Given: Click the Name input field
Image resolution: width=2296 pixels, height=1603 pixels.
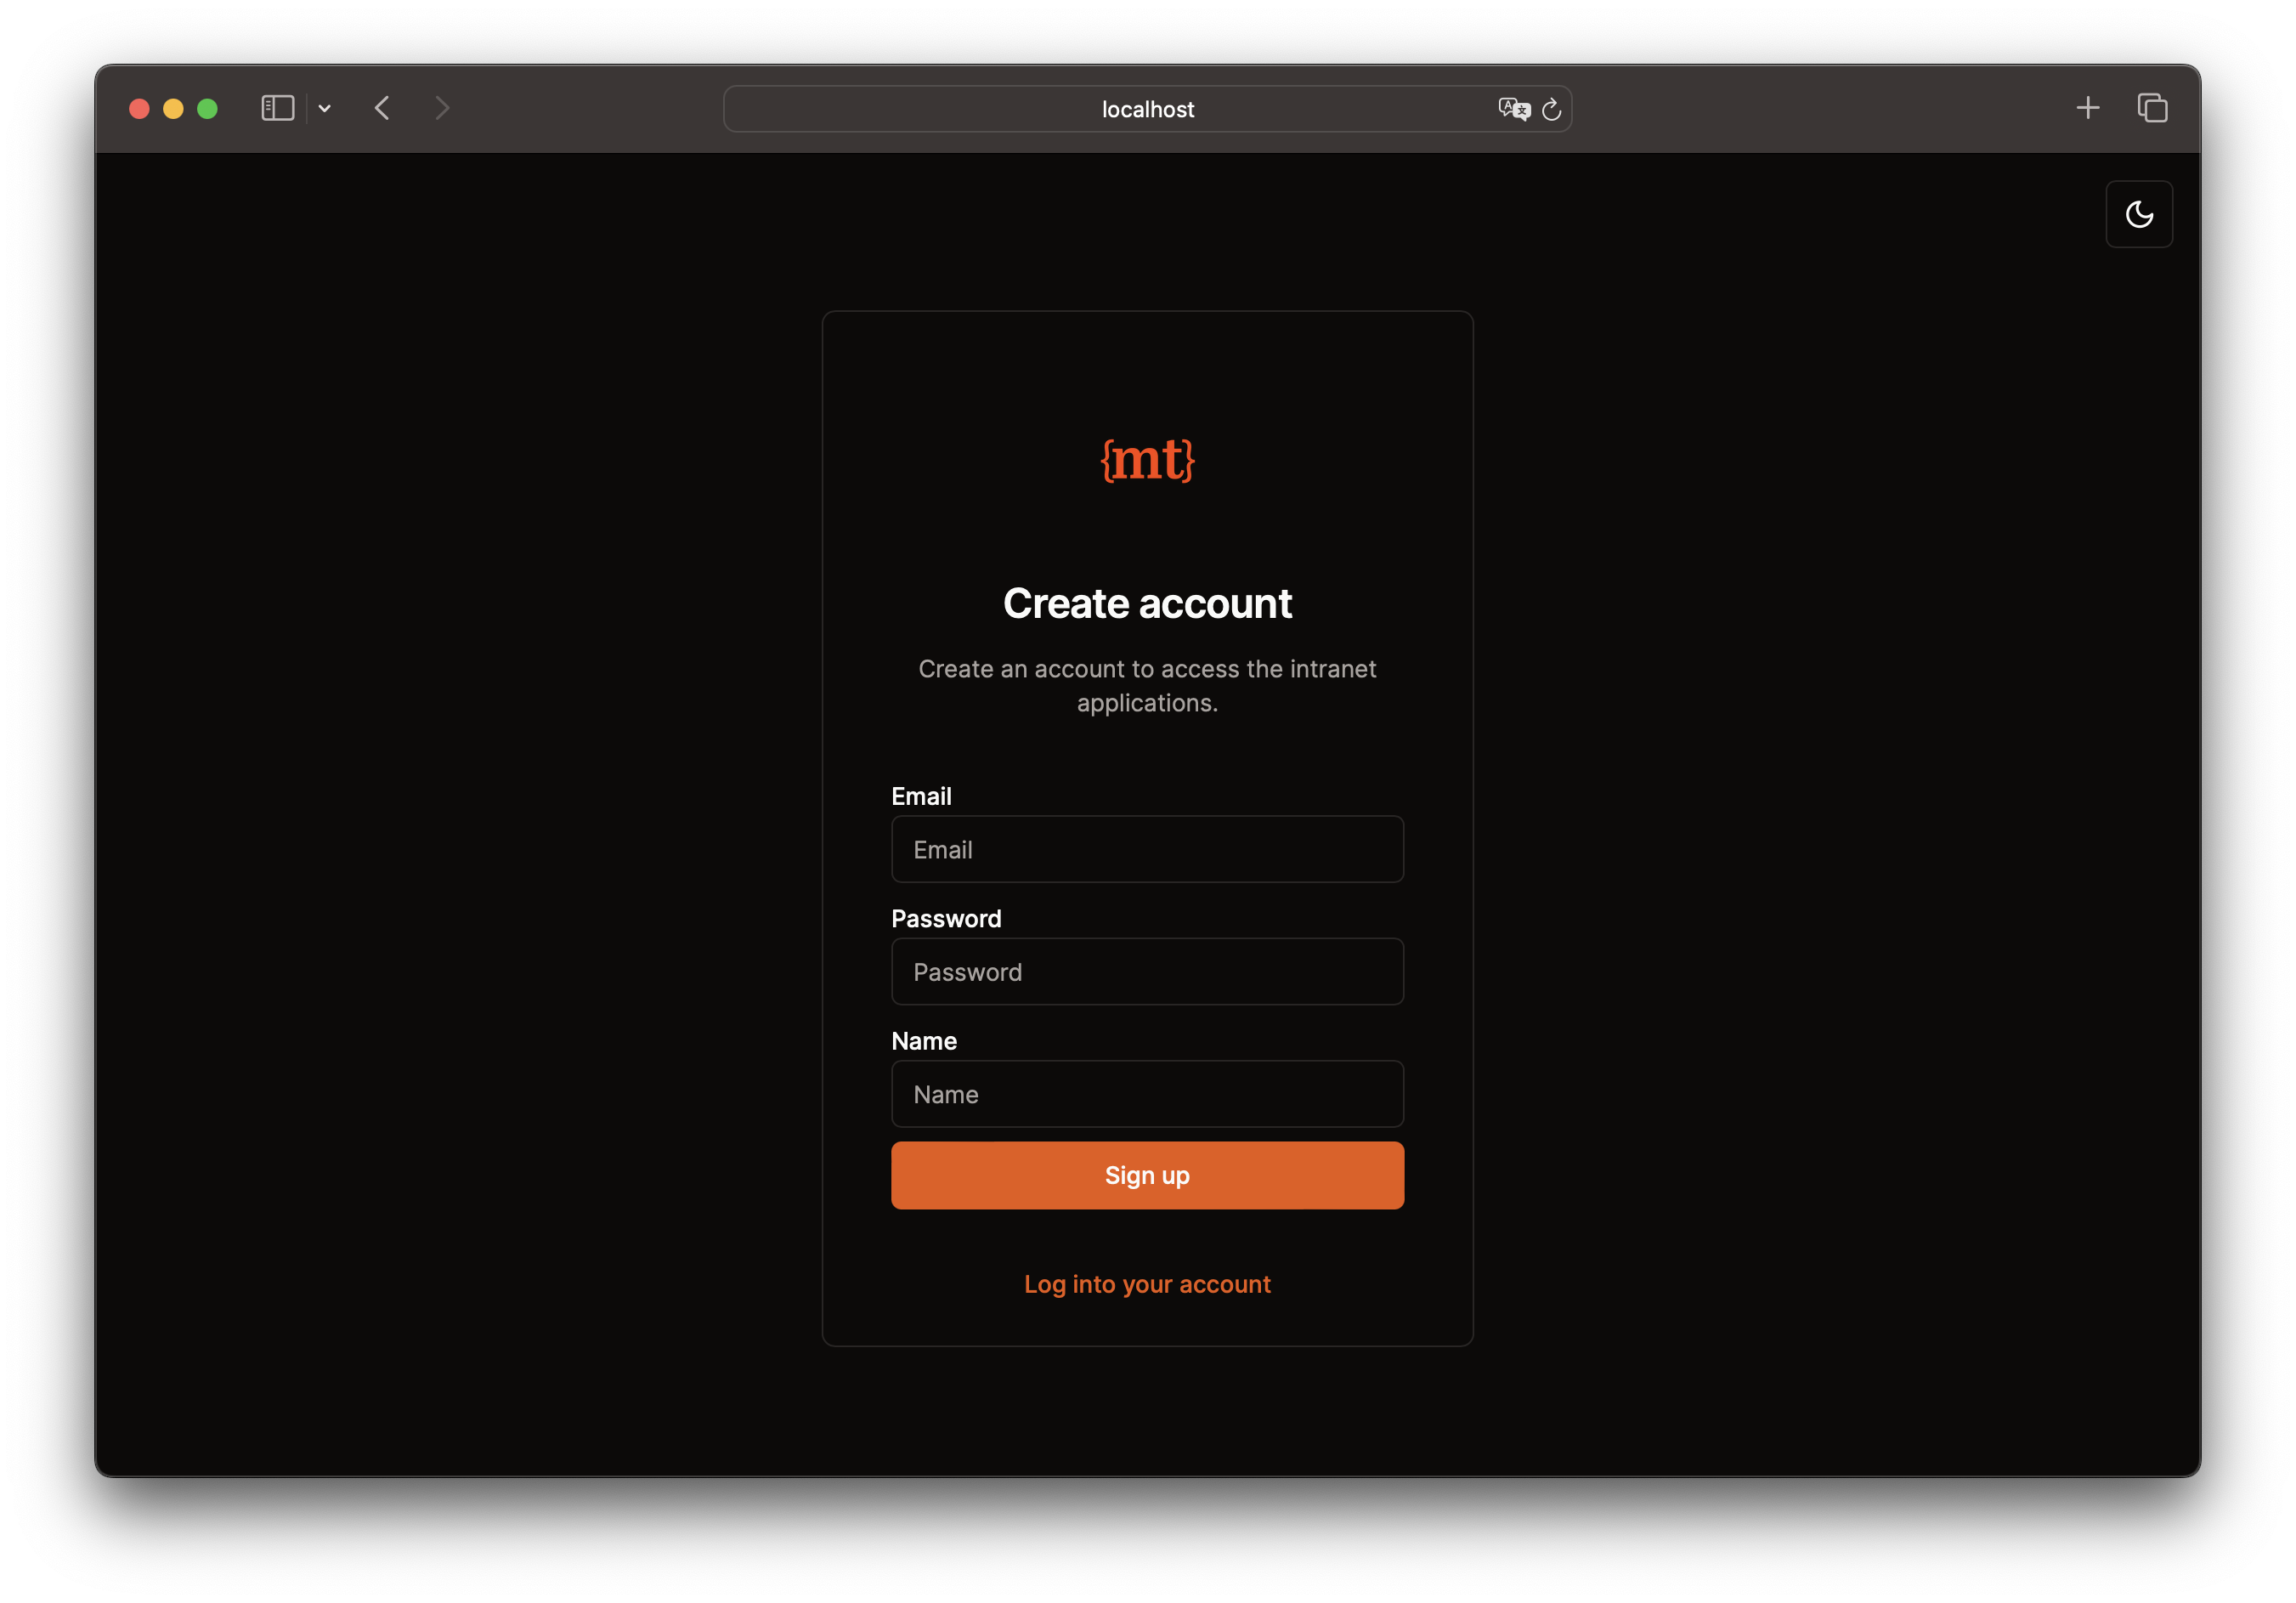Looking at the screenshot, I should pos(1148,1094).
